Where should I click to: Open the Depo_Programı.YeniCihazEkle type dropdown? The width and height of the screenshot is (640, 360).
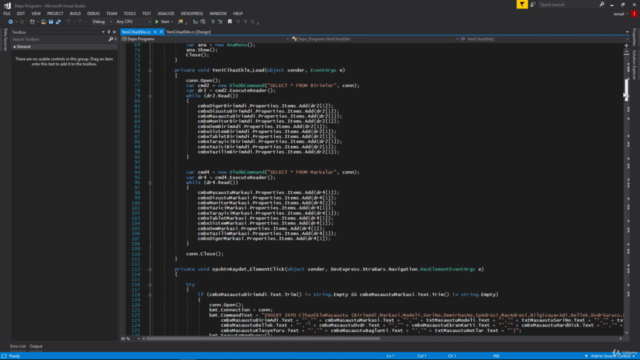point(375,39)
